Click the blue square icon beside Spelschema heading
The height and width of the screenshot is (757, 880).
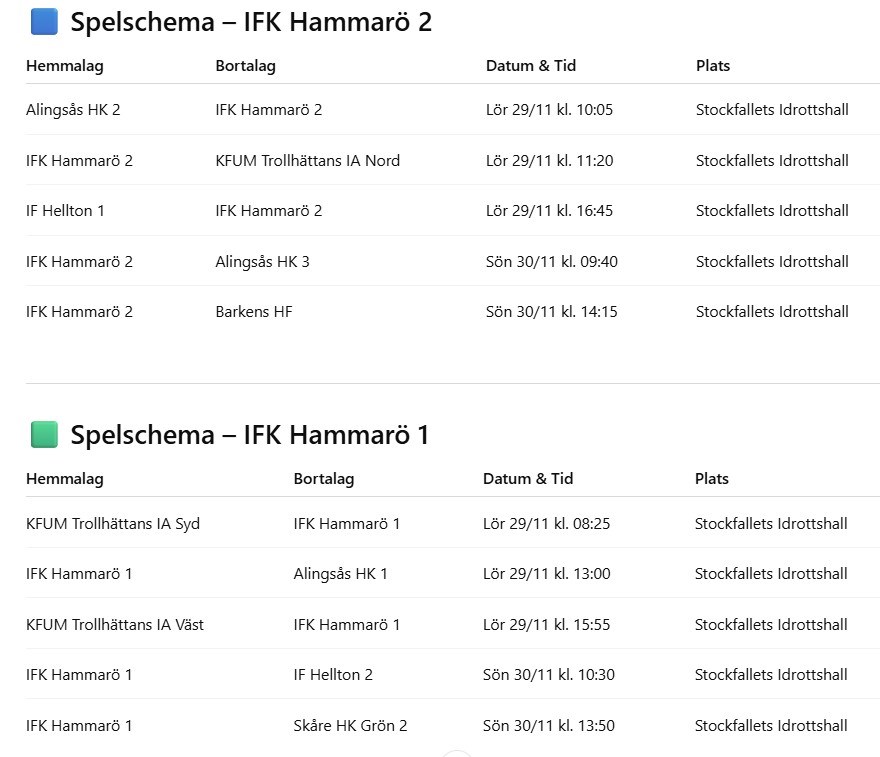44,22
